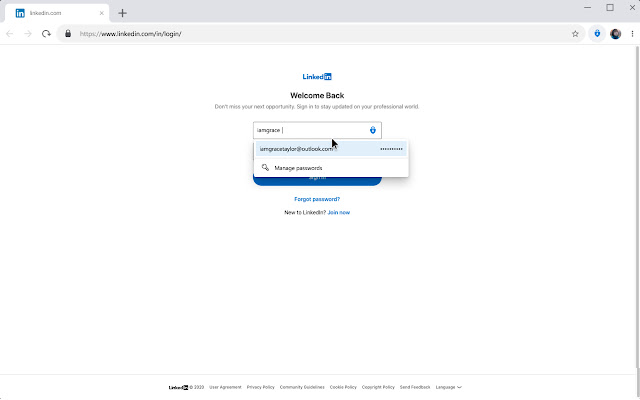View site security lock information
Viewport: 640px width, 400px height.
pyautogui.click(x=68, y=34)
